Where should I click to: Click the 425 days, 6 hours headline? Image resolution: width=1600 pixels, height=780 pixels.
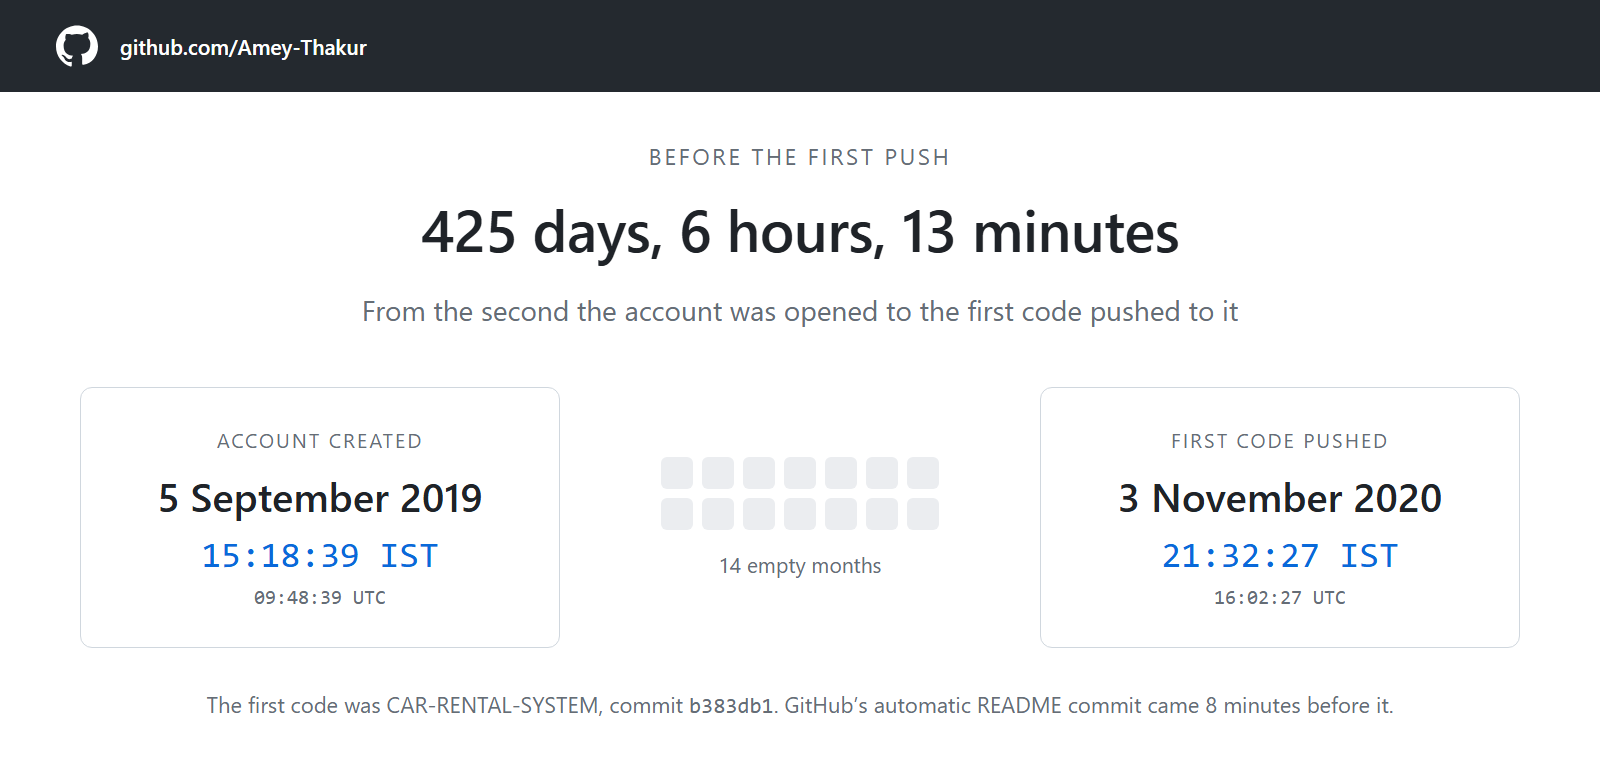pyautogui.click(x=800, y=232)
